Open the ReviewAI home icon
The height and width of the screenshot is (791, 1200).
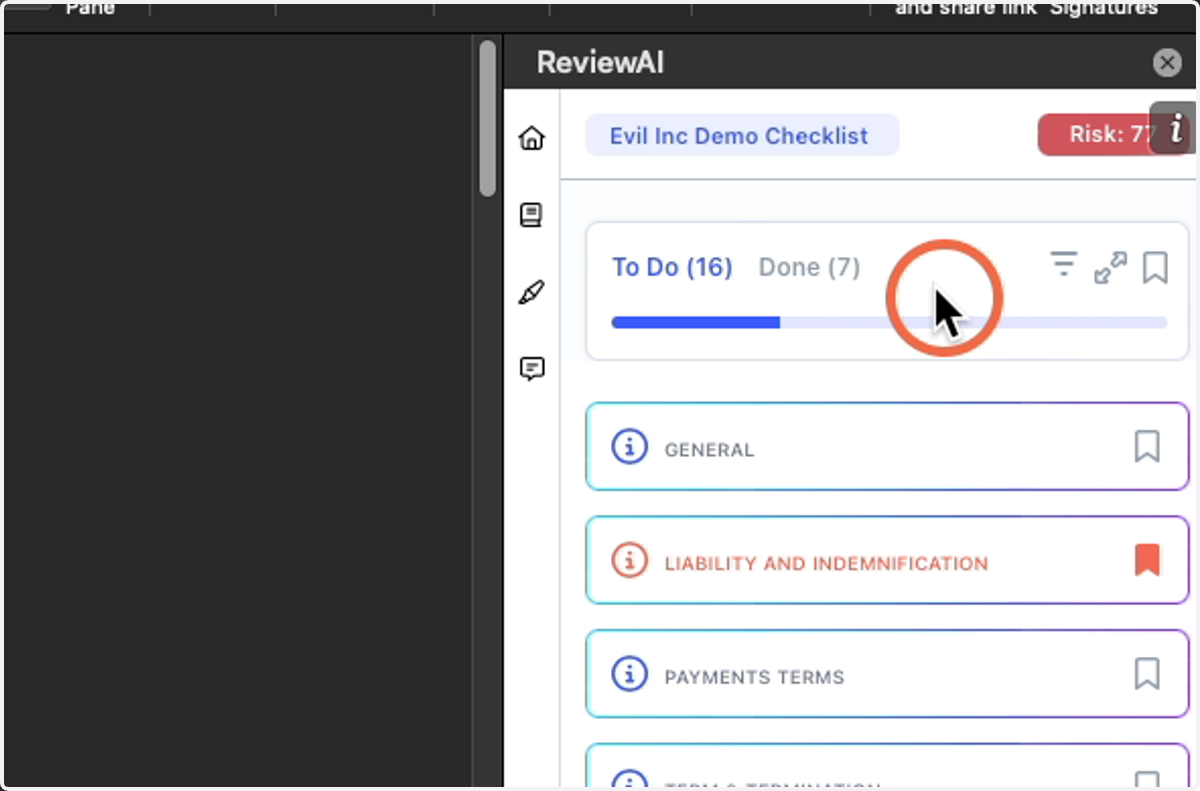tap(532, 138)
